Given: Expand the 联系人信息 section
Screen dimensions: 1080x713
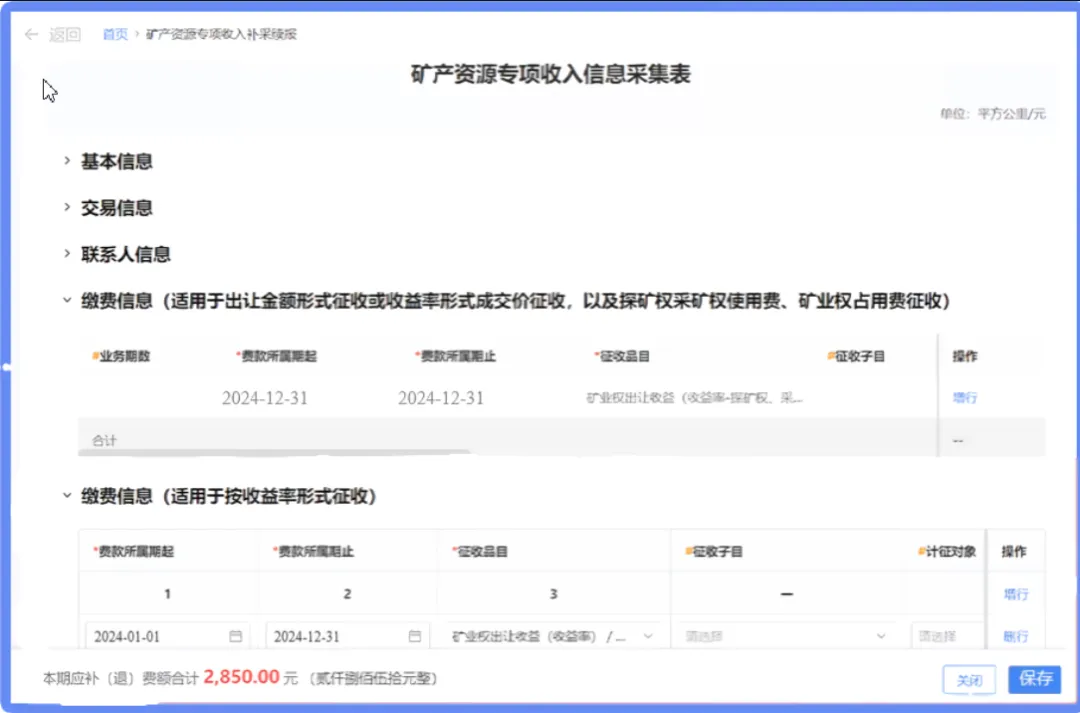Looking at the screenshot, I should tap(66, 254).
